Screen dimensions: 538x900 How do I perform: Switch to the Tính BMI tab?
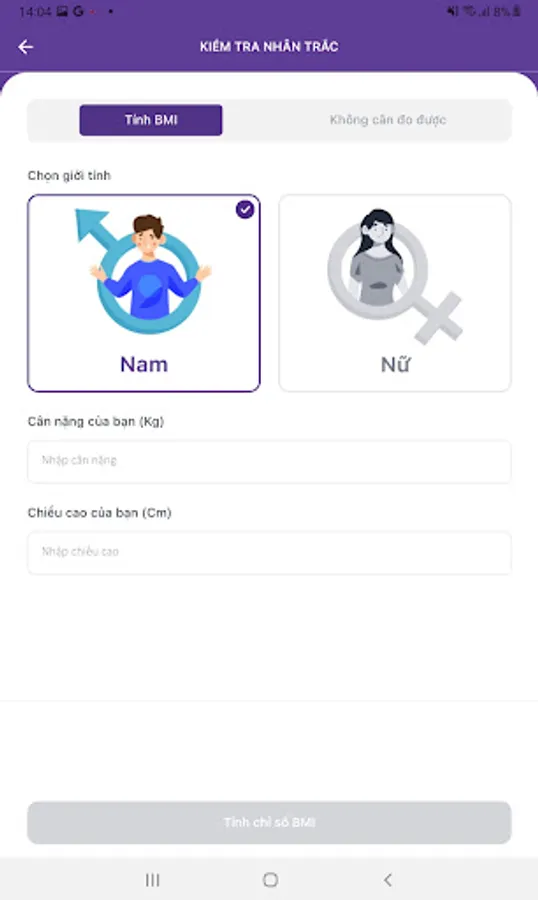point(151,120)
